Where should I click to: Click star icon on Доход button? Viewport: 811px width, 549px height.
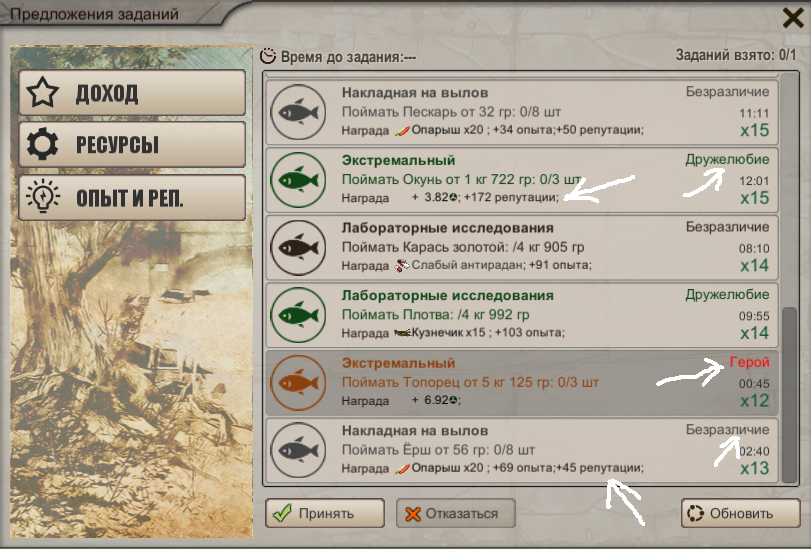42,93
